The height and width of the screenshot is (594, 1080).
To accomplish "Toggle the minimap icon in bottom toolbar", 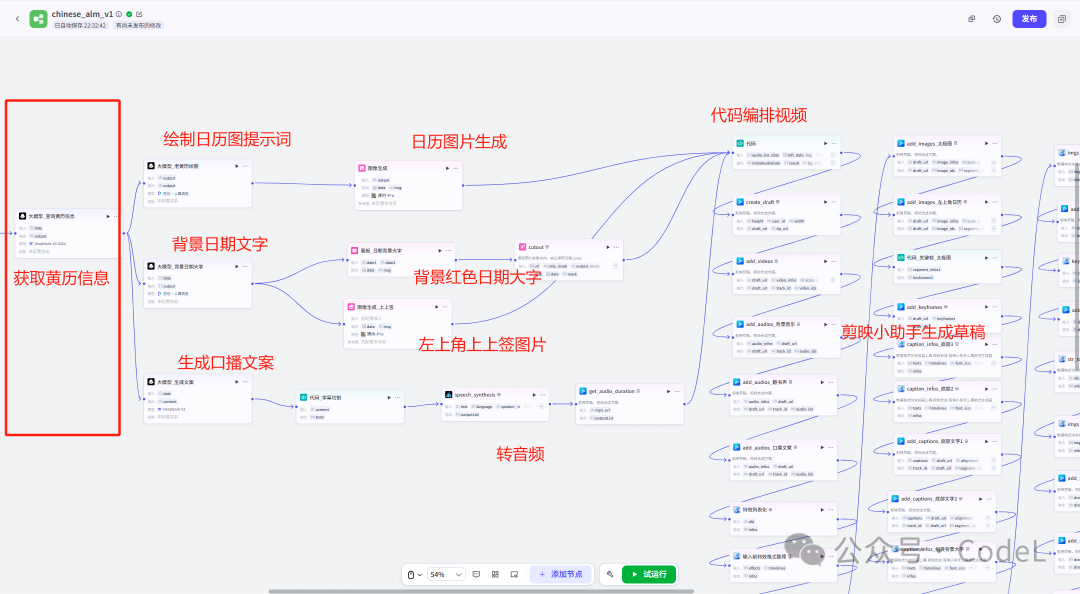I will click(514, 574).
